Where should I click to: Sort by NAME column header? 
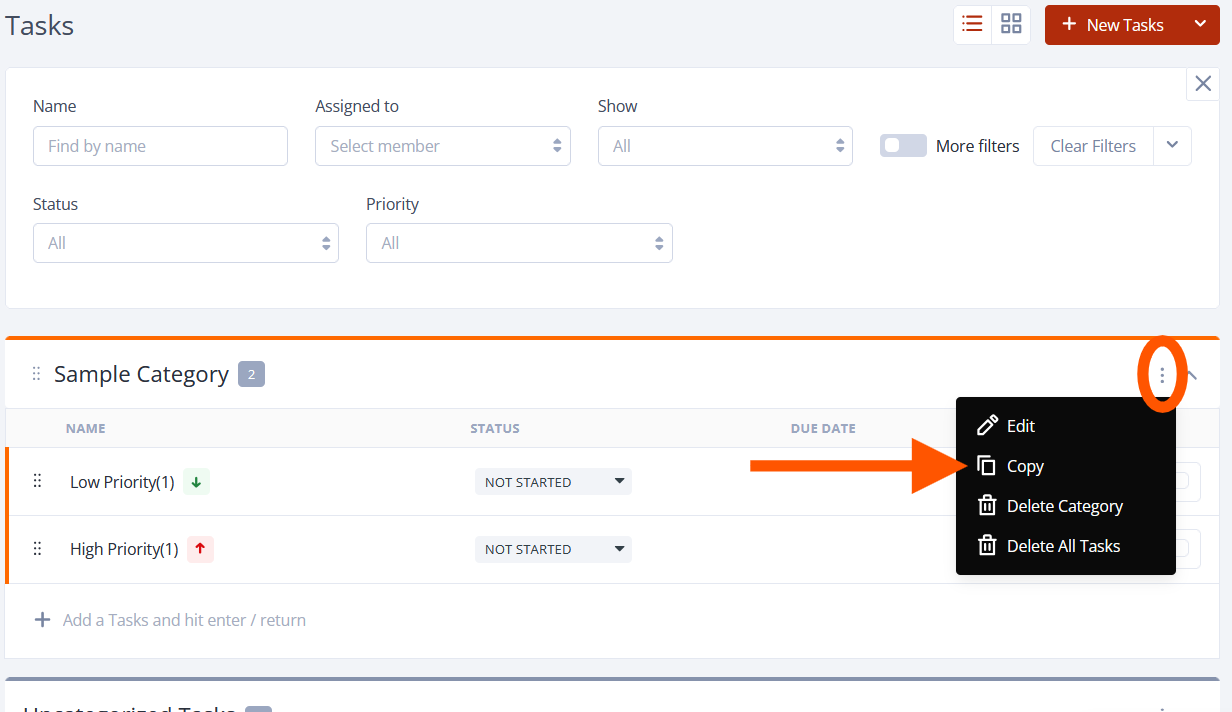[86, 428]
